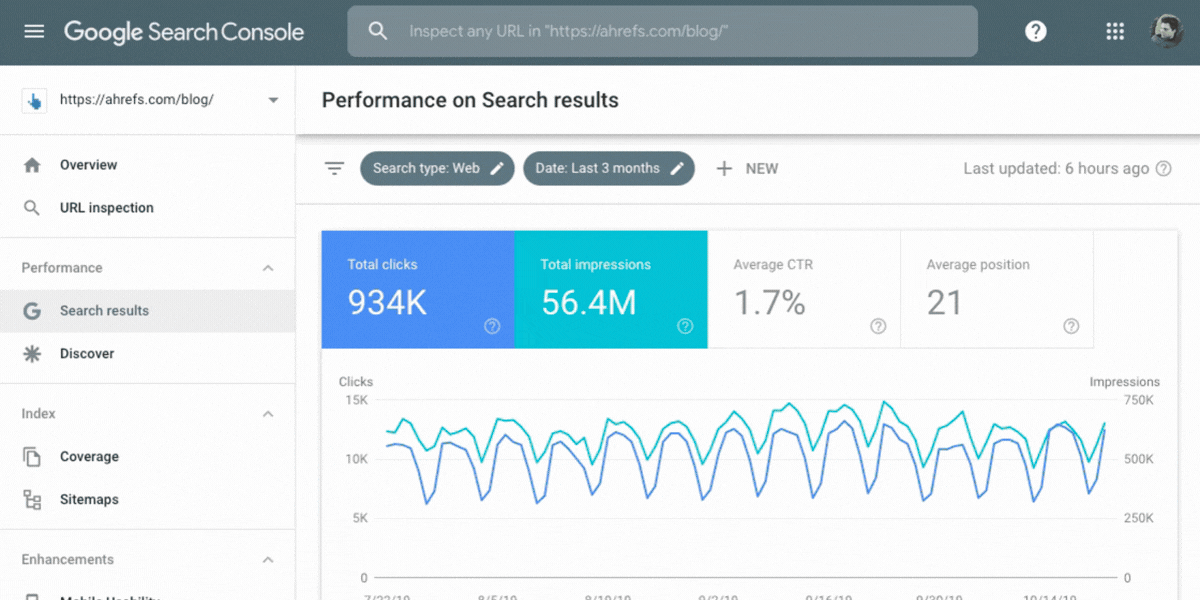
Task: Click the 56.4M total impressions value
Action: coord(588,303)
